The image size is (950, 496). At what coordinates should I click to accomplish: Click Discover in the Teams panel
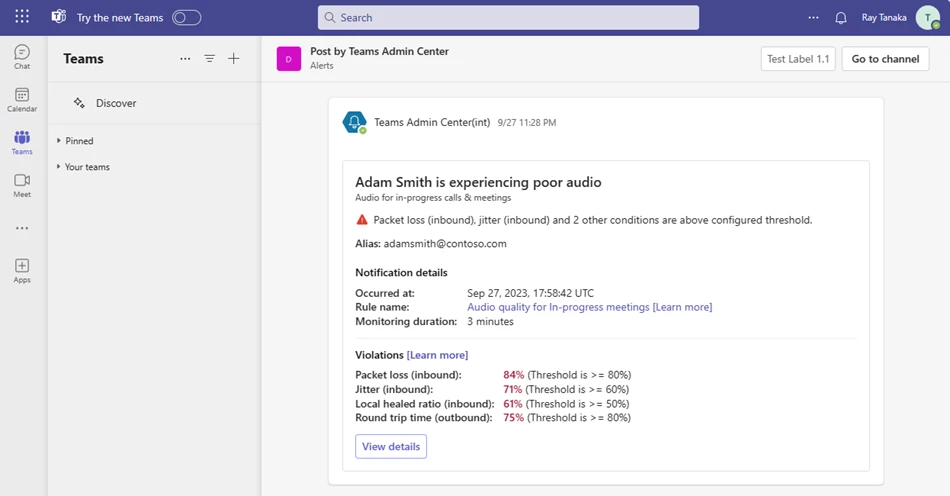(x=115, y=103)
